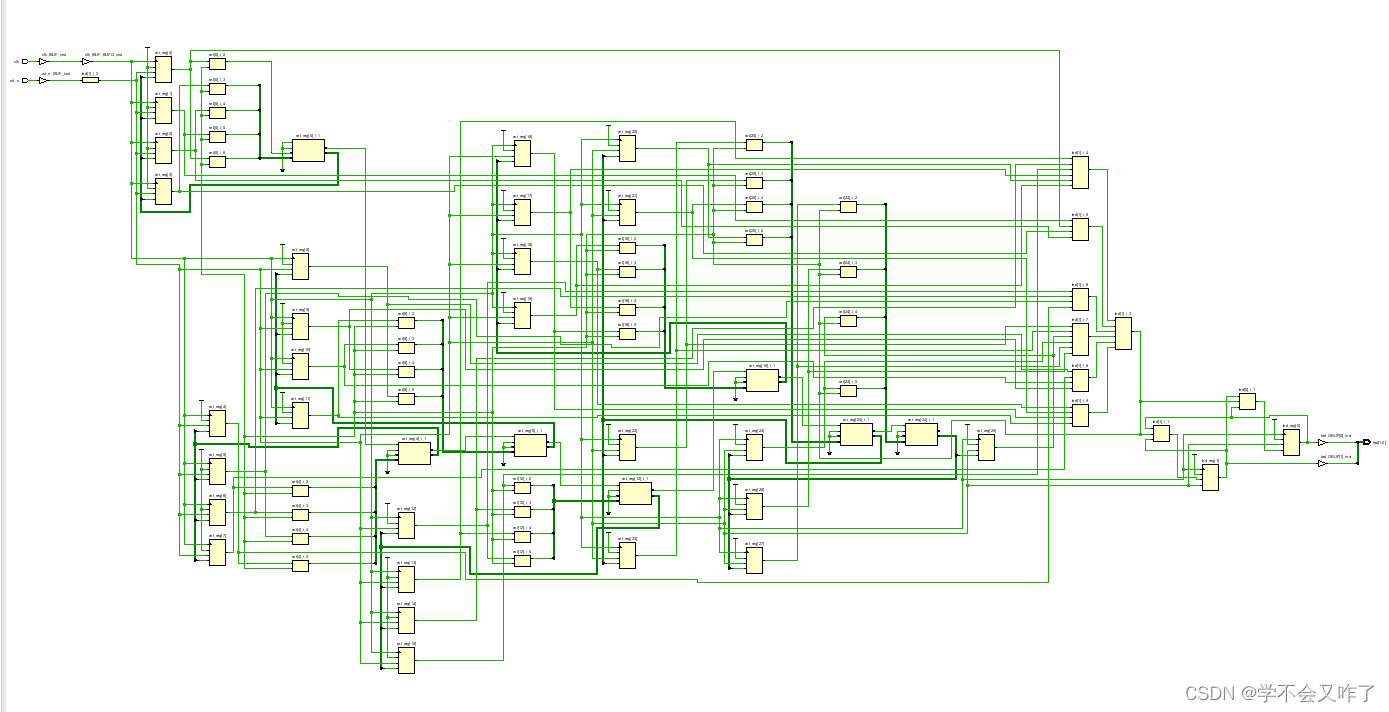
Task: Select the cnt_reg[4] flip-flop cell
Action: click(217, 424)
